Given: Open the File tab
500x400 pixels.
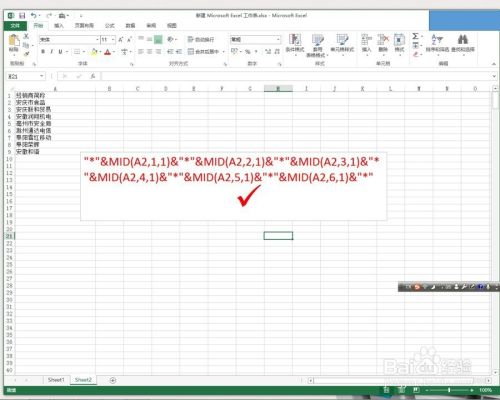Looking at the screenshot, I should pyautogui.click(x=15, y=26).
